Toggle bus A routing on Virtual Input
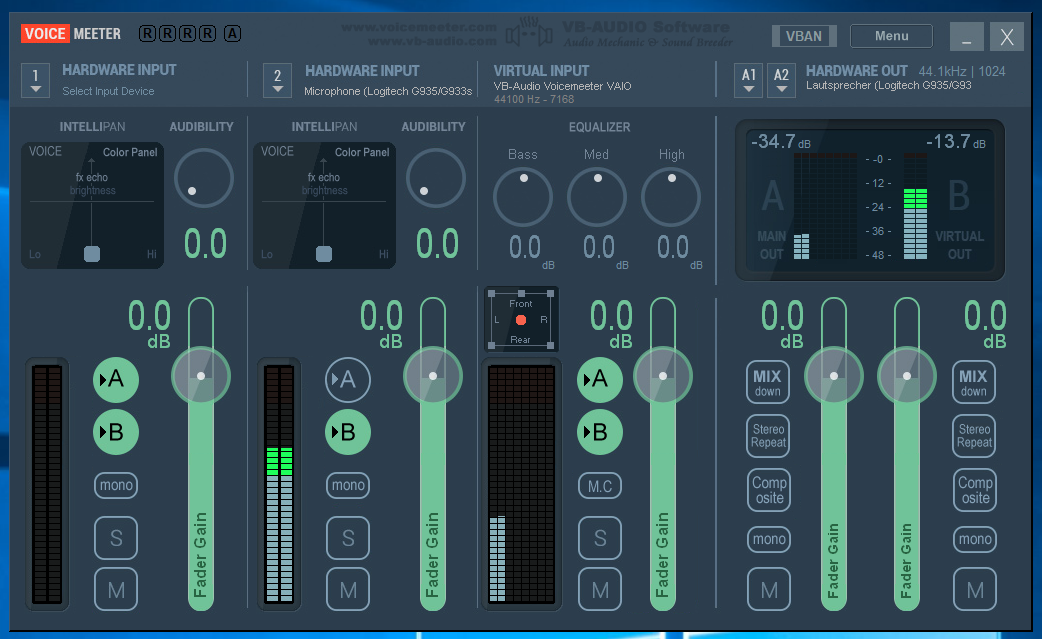1042x639 pixels. [x=599, y=379]
